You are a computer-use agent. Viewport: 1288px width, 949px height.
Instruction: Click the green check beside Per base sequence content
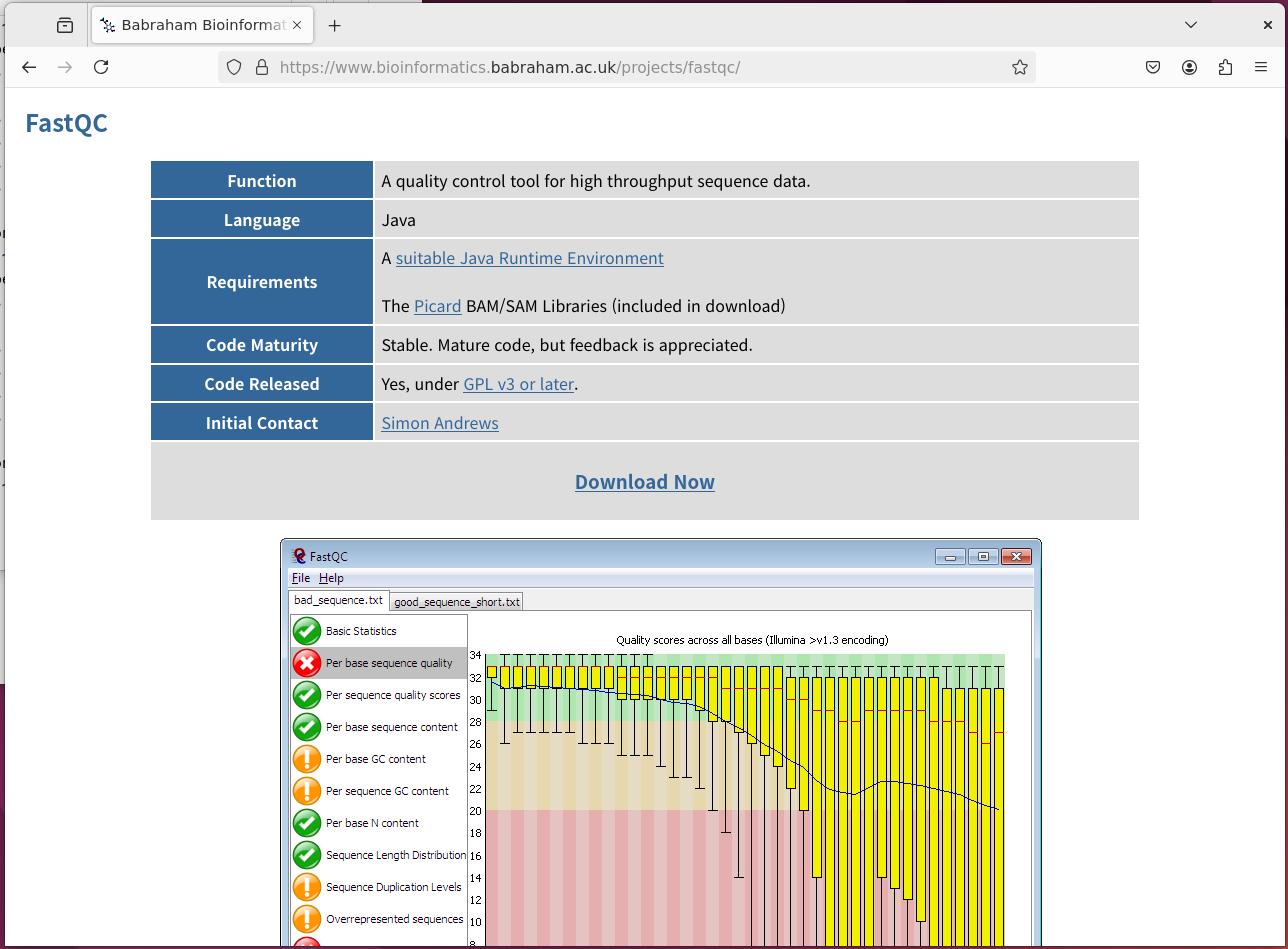(307, 727)
